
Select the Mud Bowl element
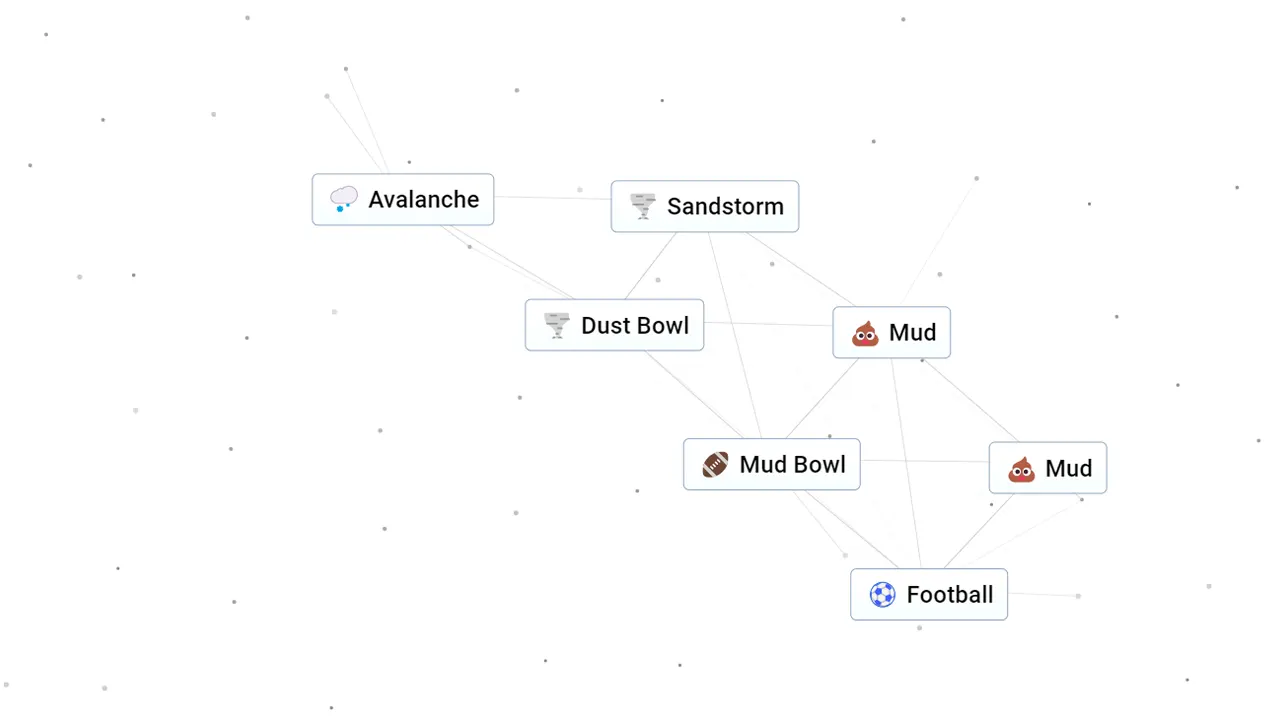(x=792, y=464)
